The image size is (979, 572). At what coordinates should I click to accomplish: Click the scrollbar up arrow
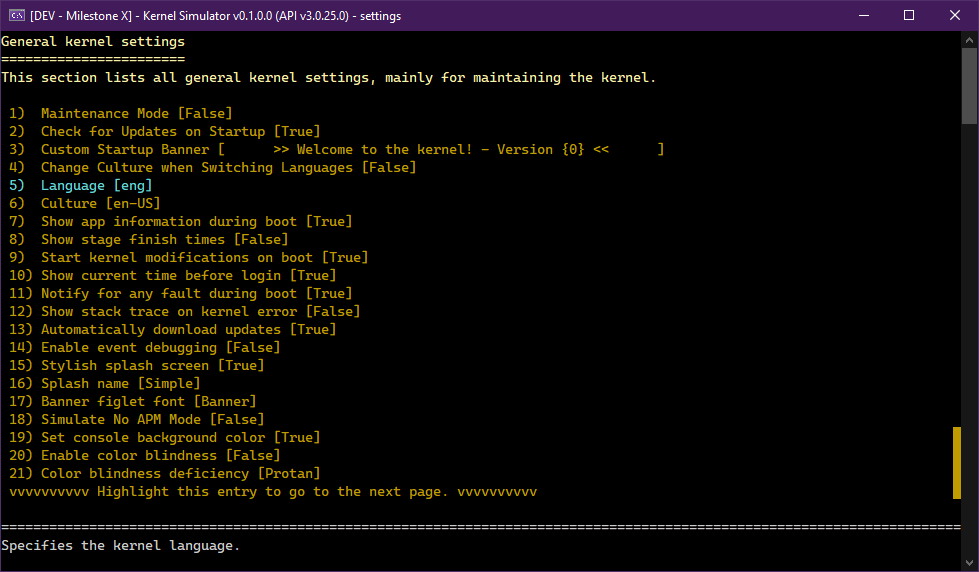click(x=970, y=39)
